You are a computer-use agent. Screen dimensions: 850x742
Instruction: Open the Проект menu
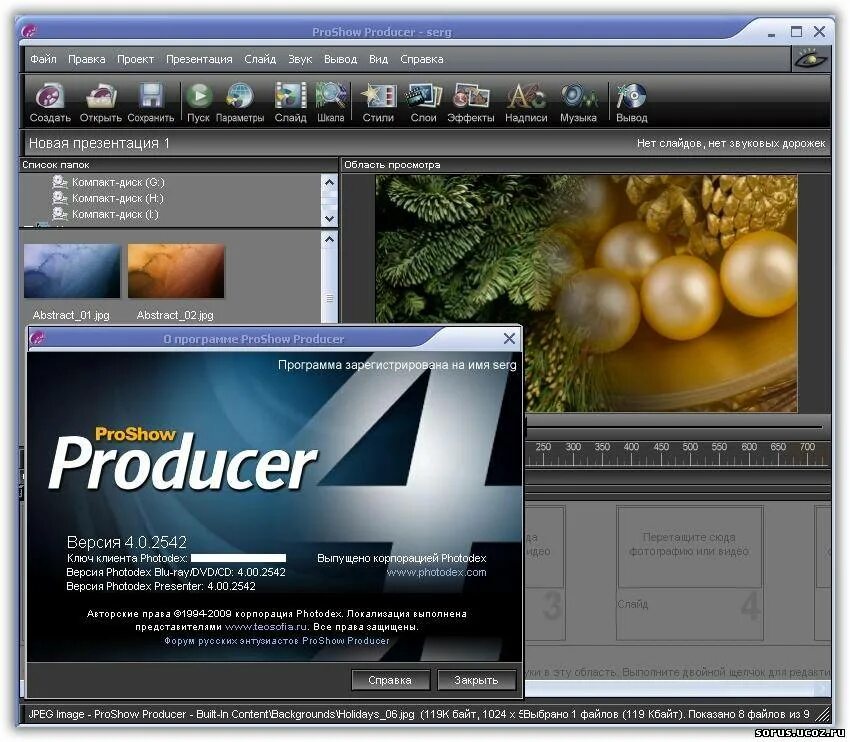pos(136,59)
